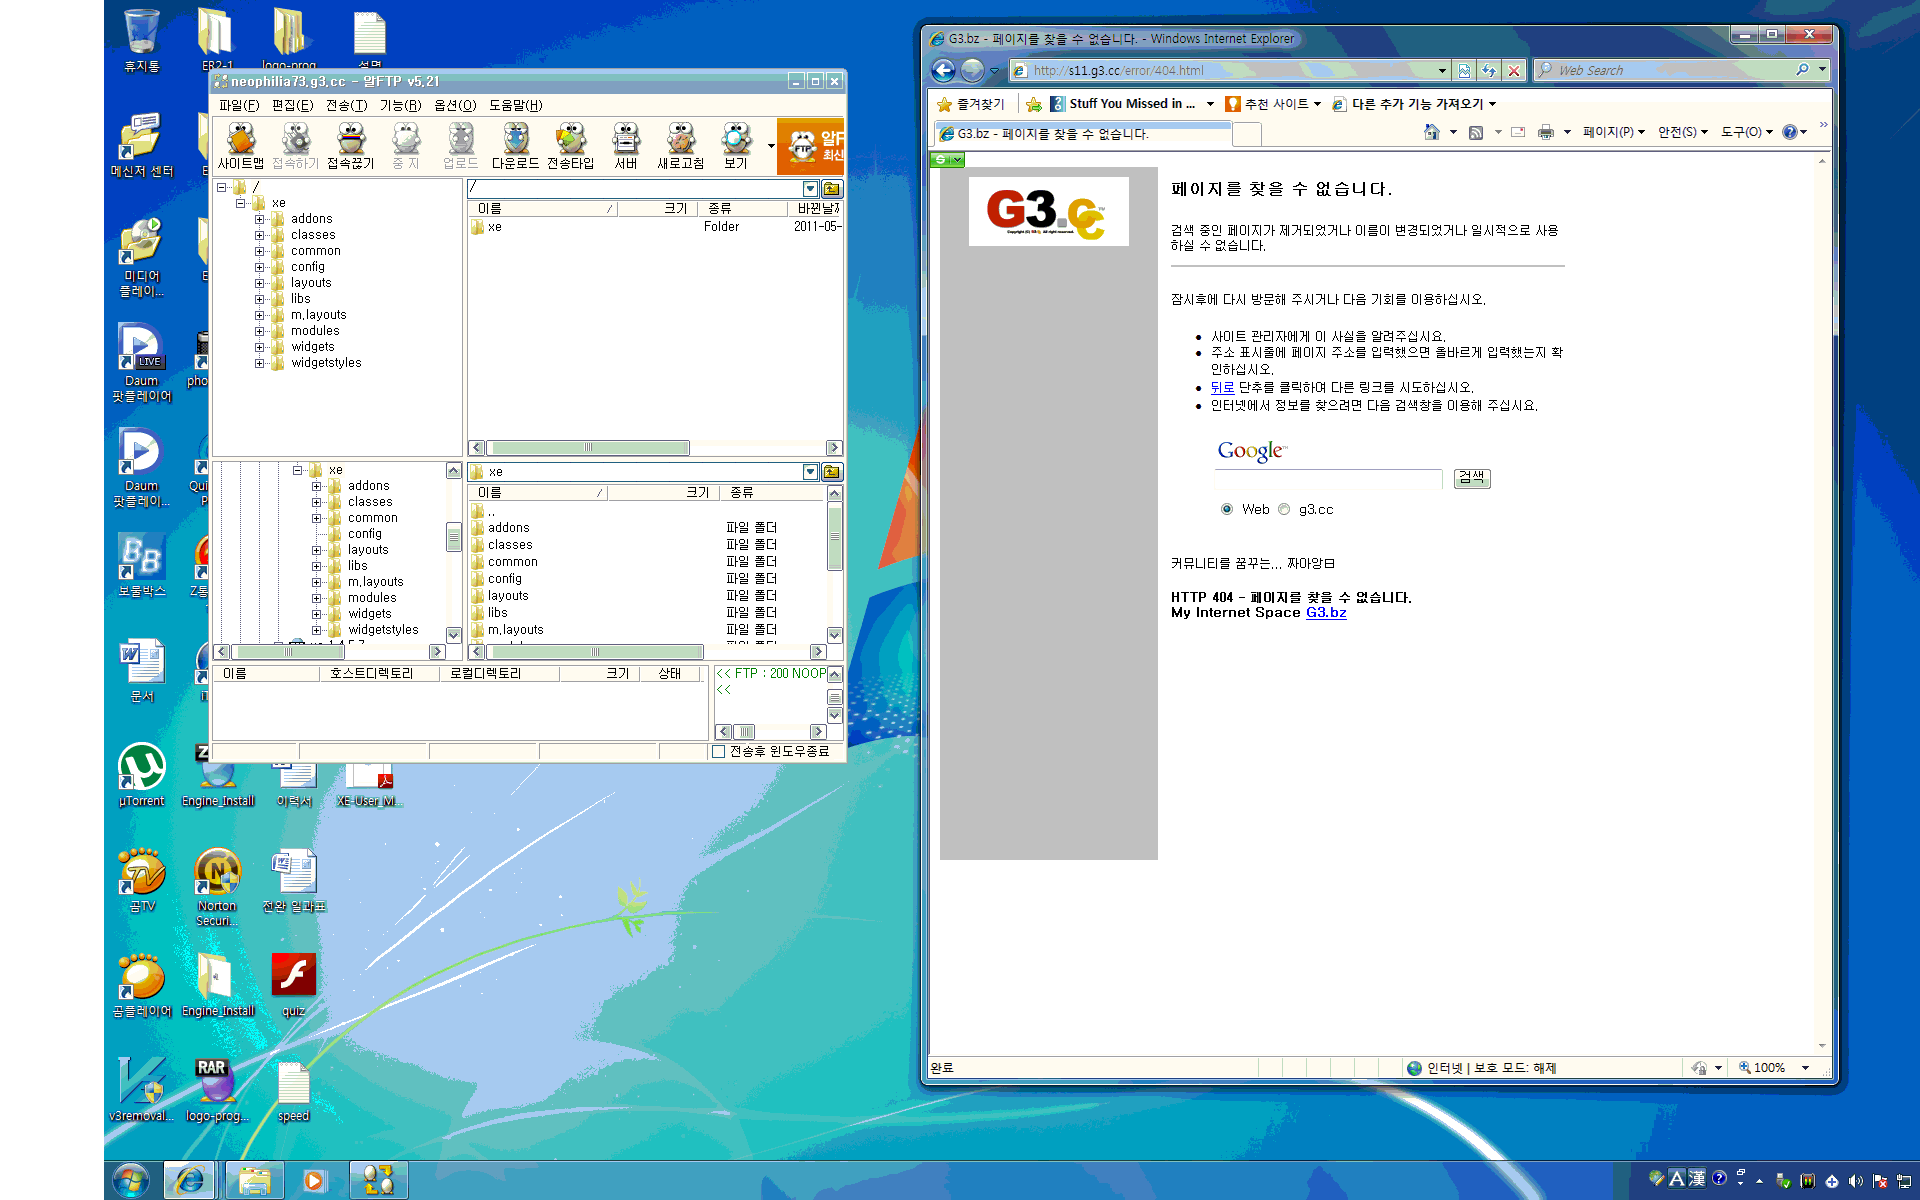This screenshot has width=1920, height=1200.
Task: Open the 도움말(H) help menu
Action: 516,105
